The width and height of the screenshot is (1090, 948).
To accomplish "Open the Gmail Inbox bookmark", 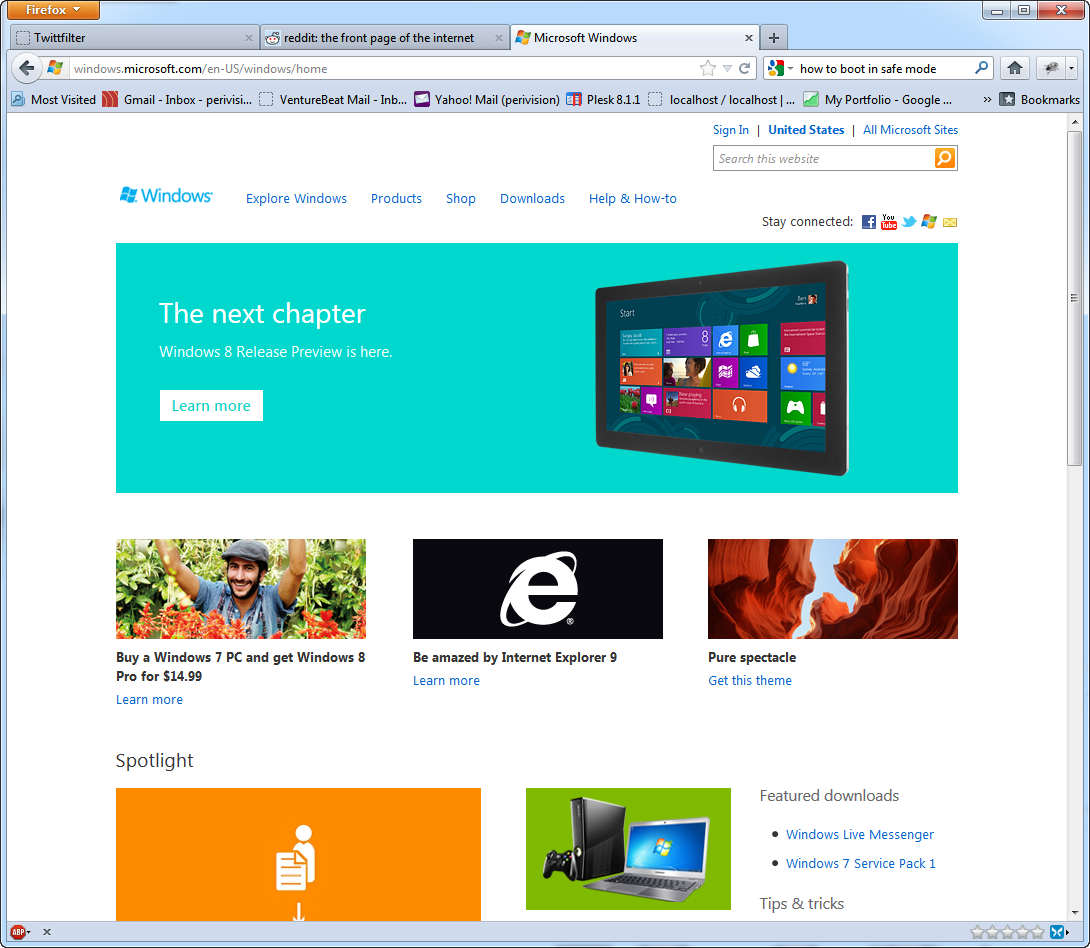I will (x=177, y=99).
